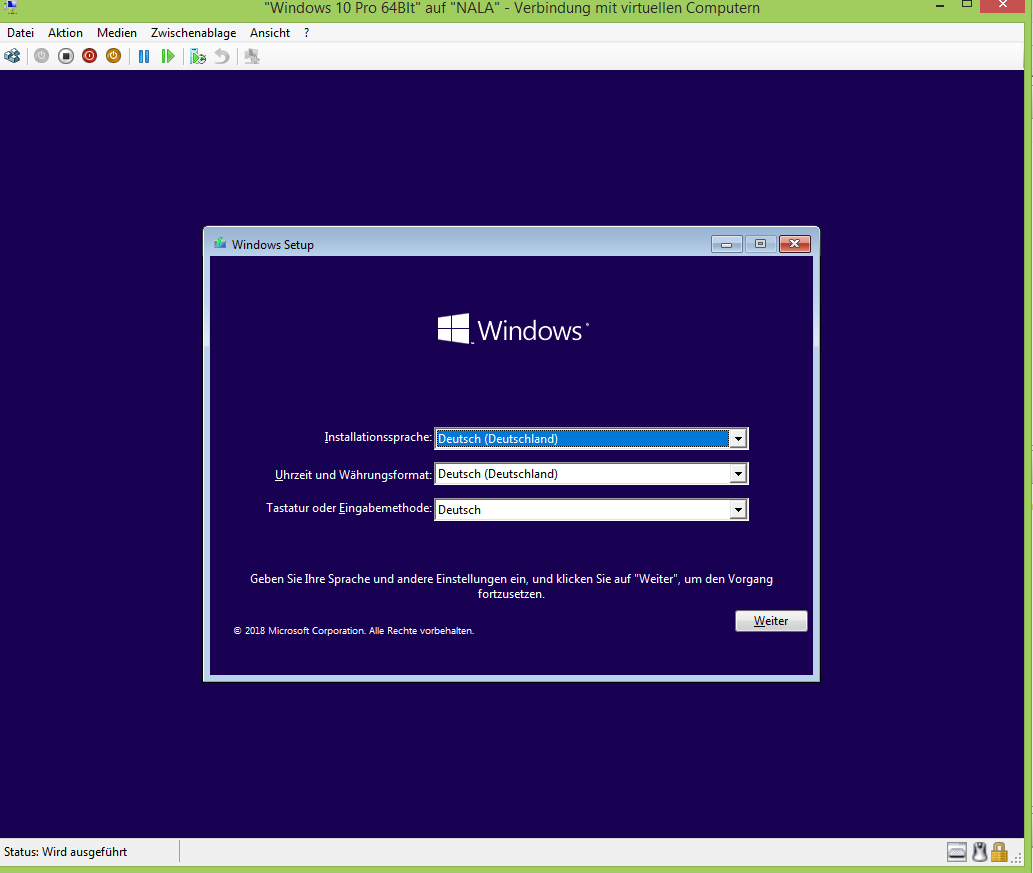Click the Uhrzeit und Währungsformat combo box field
This screenshot has height=873, width=1033.
point(591,474)
